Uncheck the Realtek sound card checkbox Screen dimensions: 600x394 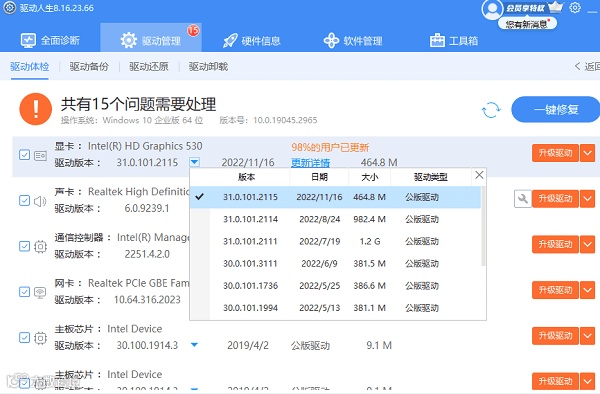[x=24, y=200]
